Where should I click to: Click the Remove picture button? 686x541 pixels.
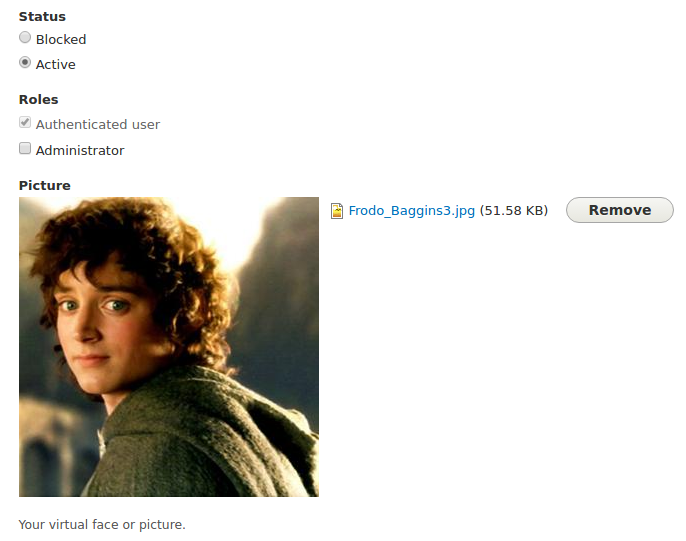[x=620, y=210]
